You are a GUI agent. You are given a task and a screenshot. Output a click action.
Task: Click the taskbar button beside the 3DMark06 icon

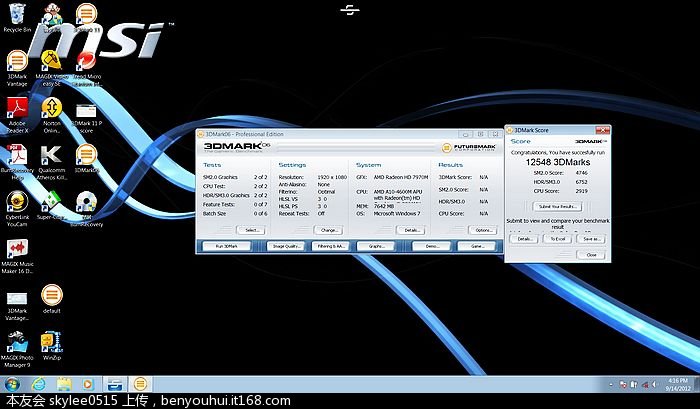[115, 384]
